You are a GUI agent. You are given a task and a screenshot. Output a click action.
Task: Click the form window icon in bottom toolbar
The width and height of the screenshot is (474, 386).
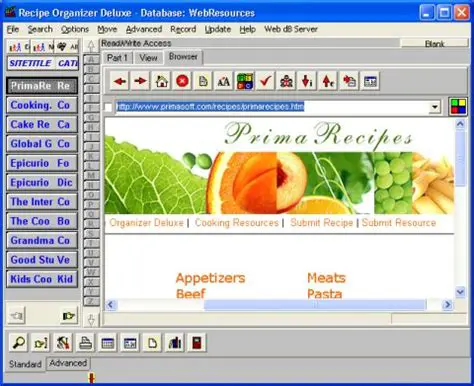[130, 343]
